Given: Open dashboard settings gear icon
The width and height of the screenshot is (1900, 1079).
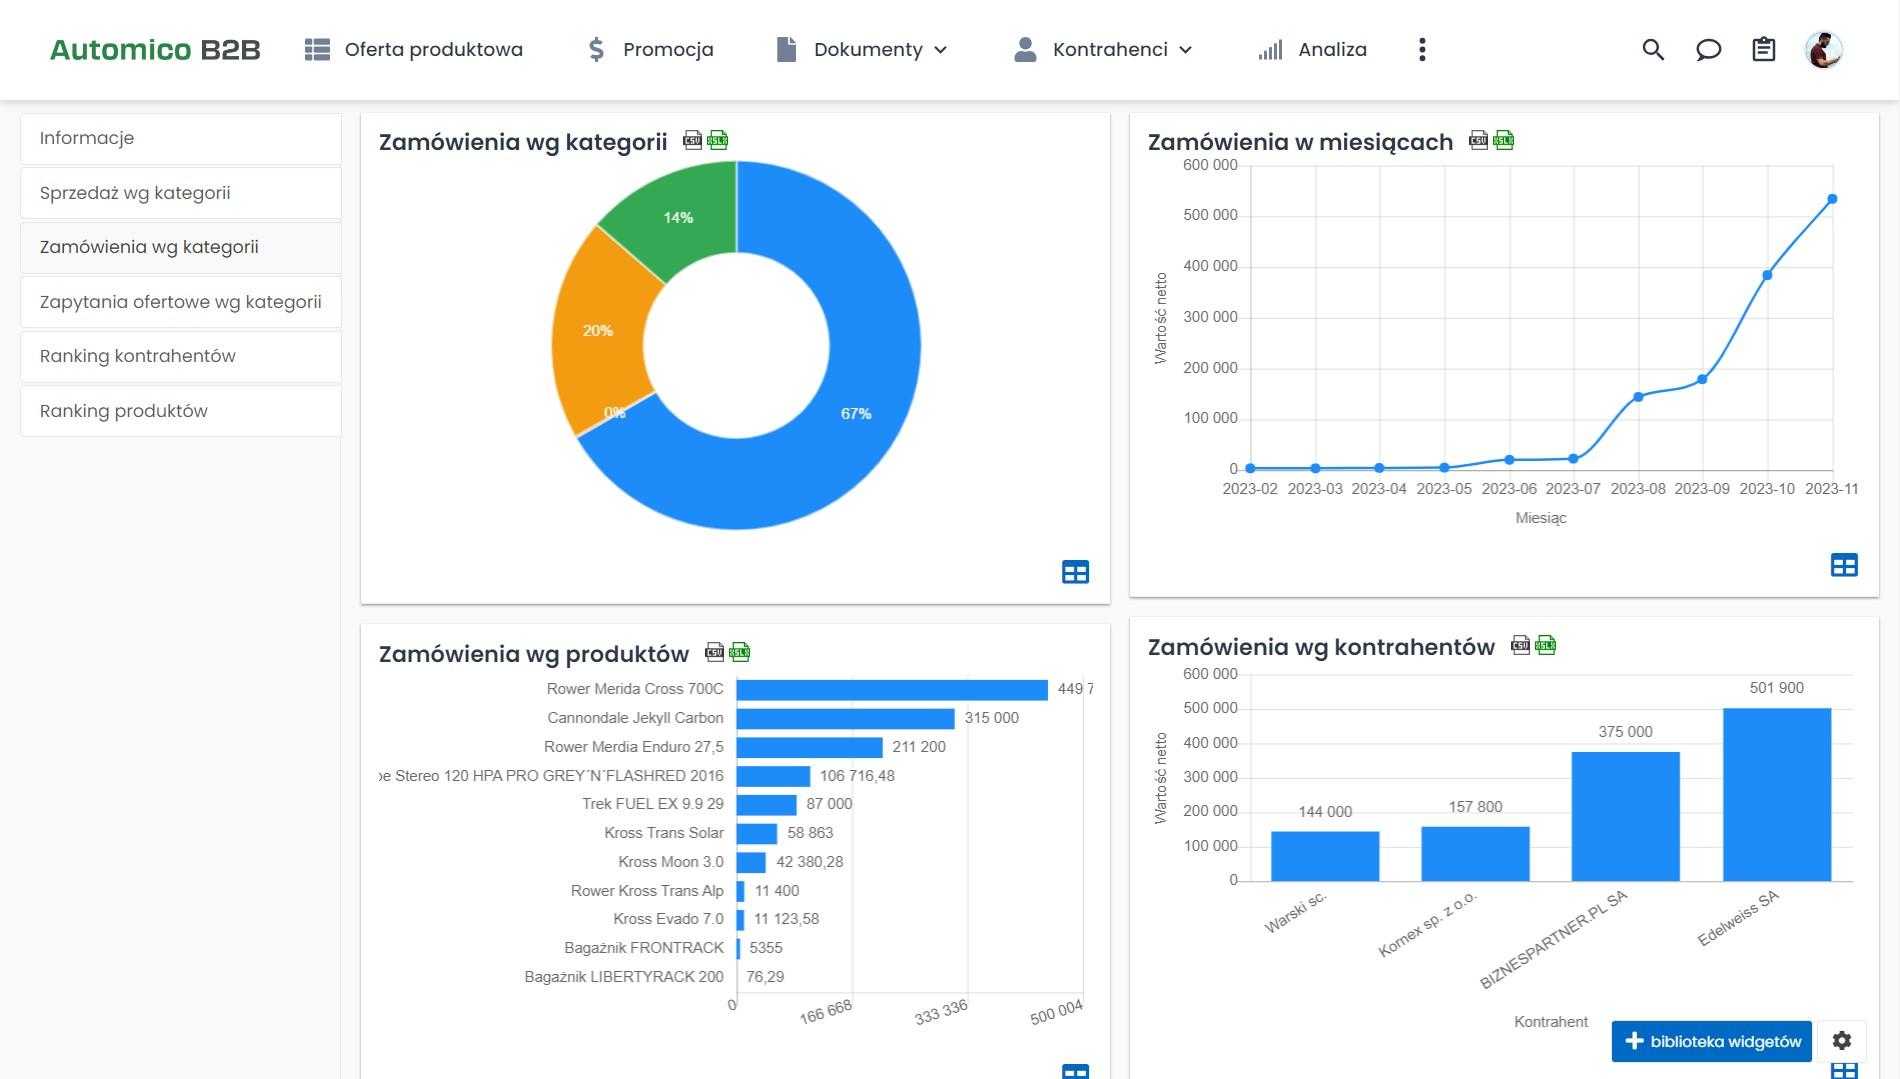Looking at the screenshot, I should coord(1842,1041).
